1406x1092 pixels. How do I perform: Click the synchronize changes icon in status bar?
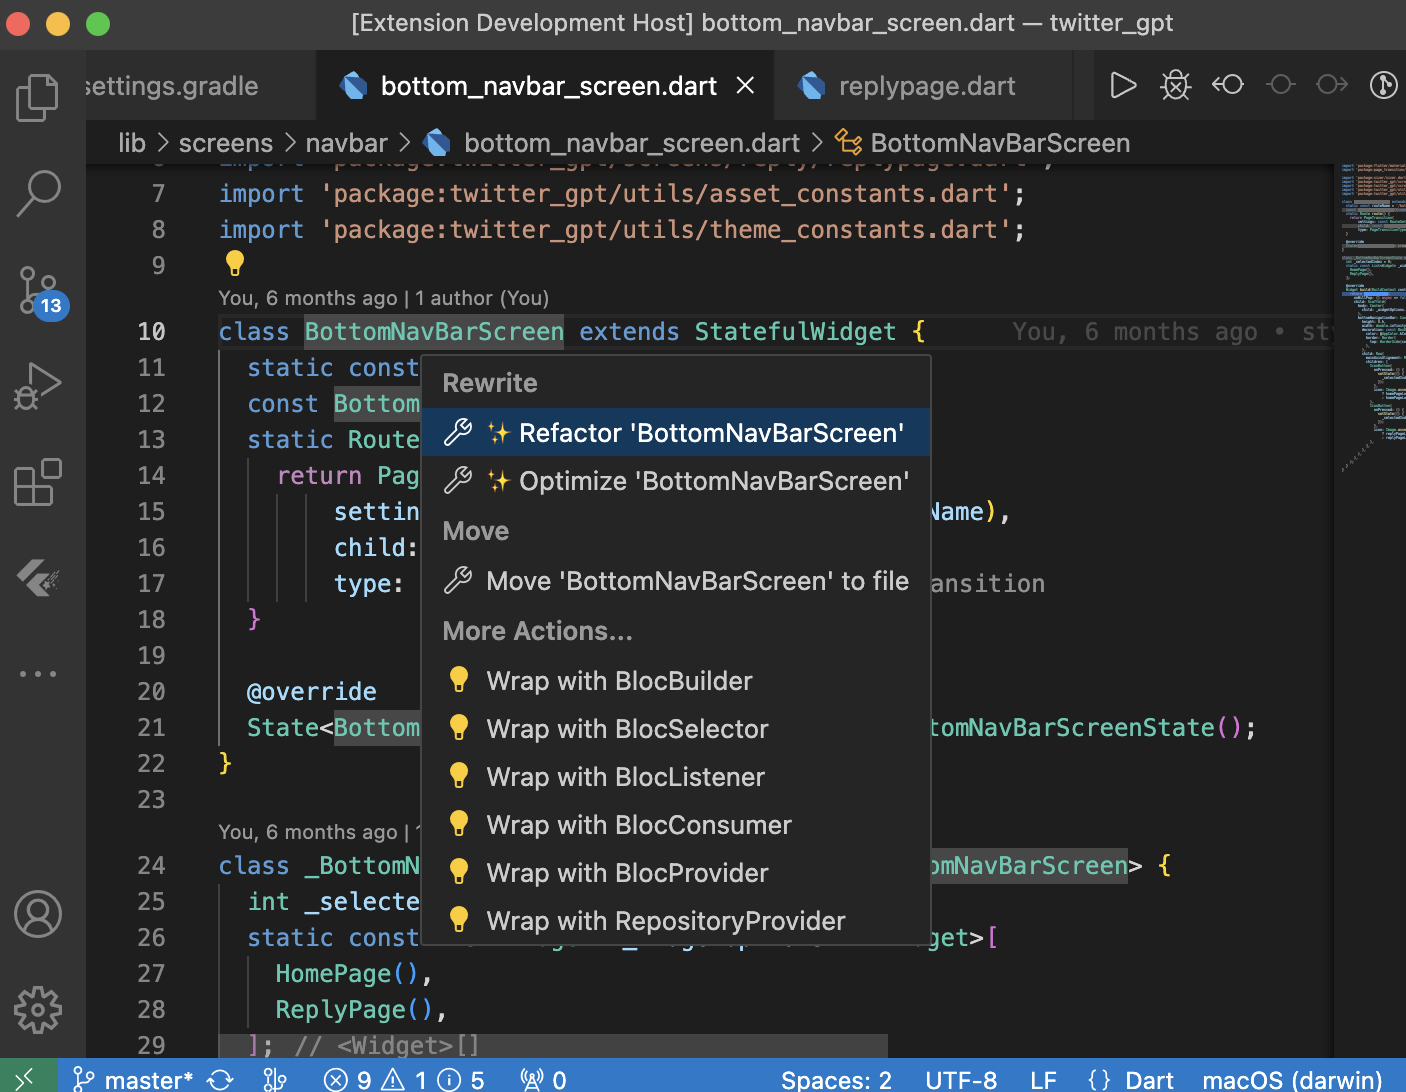pos(220,1080)
